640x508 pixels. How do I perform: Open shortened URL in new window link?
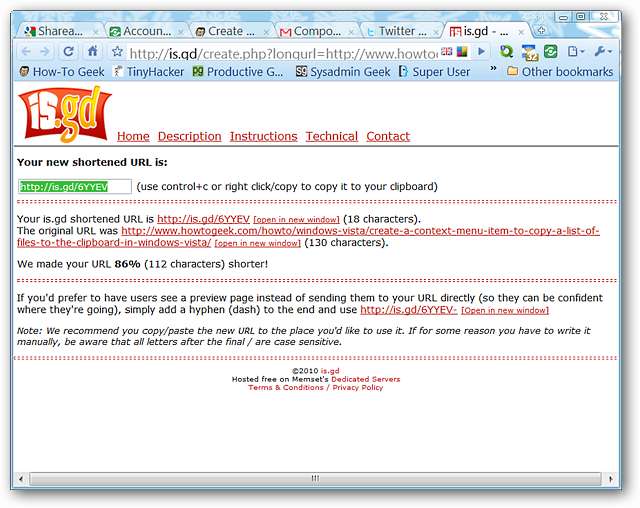tap(296, 220)
